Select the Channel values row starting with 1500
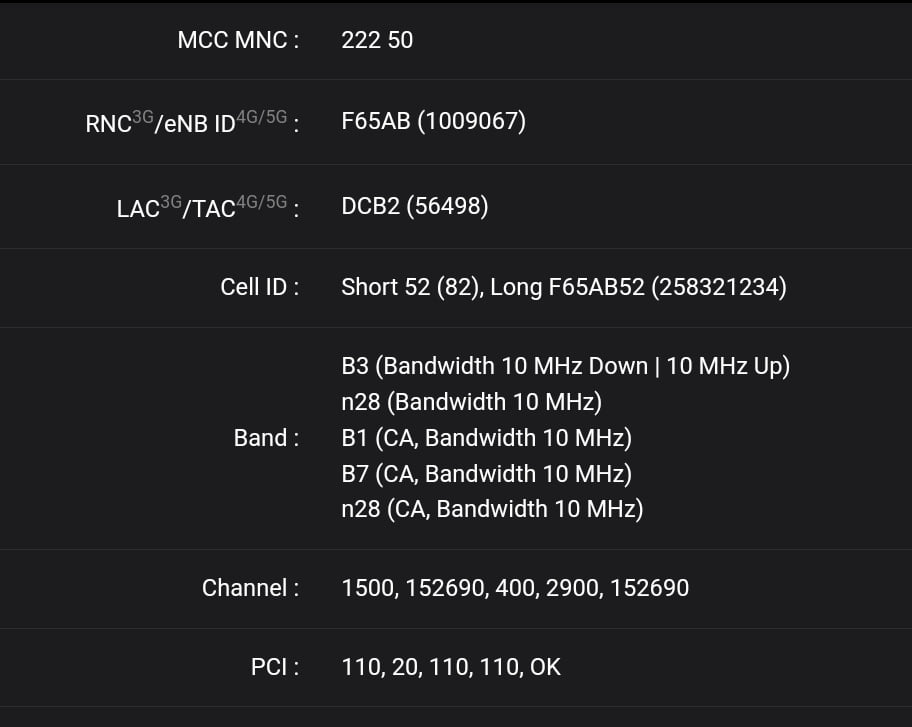The width and height of the screenshot is (912, 727). [515, 588]
